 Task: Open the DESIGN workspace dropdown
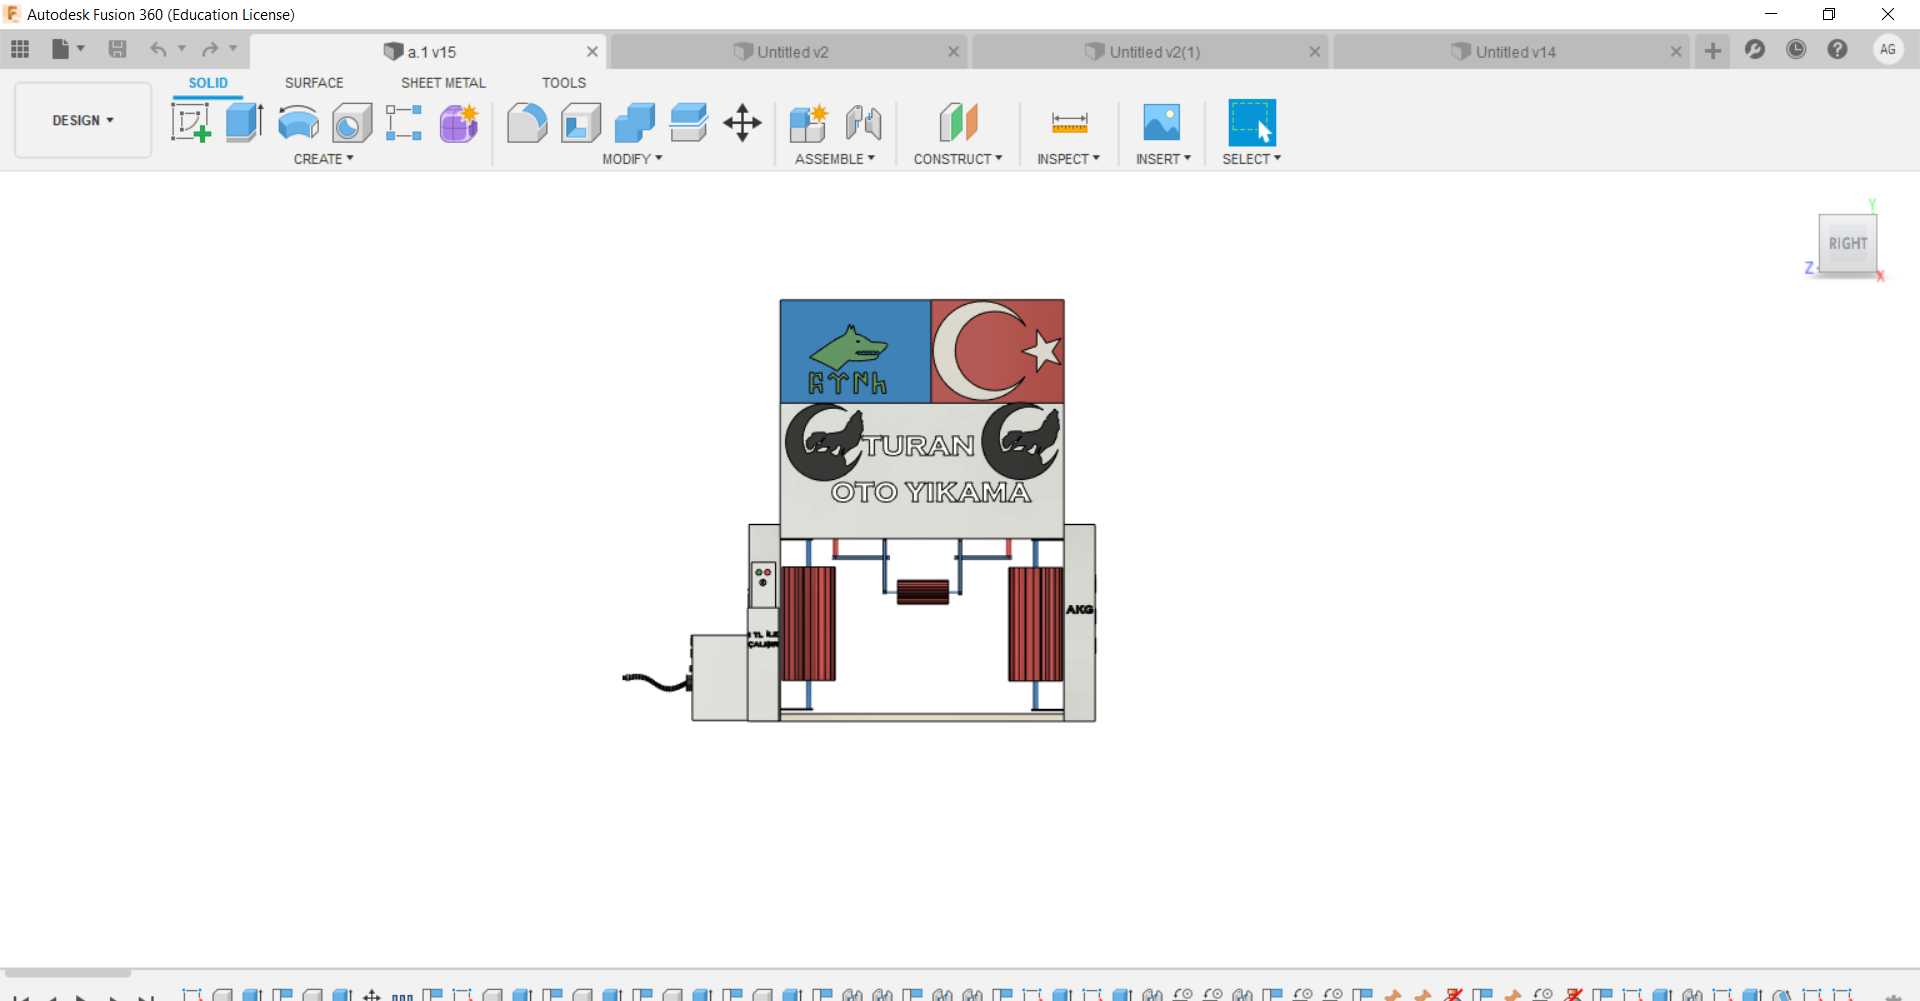83,120
